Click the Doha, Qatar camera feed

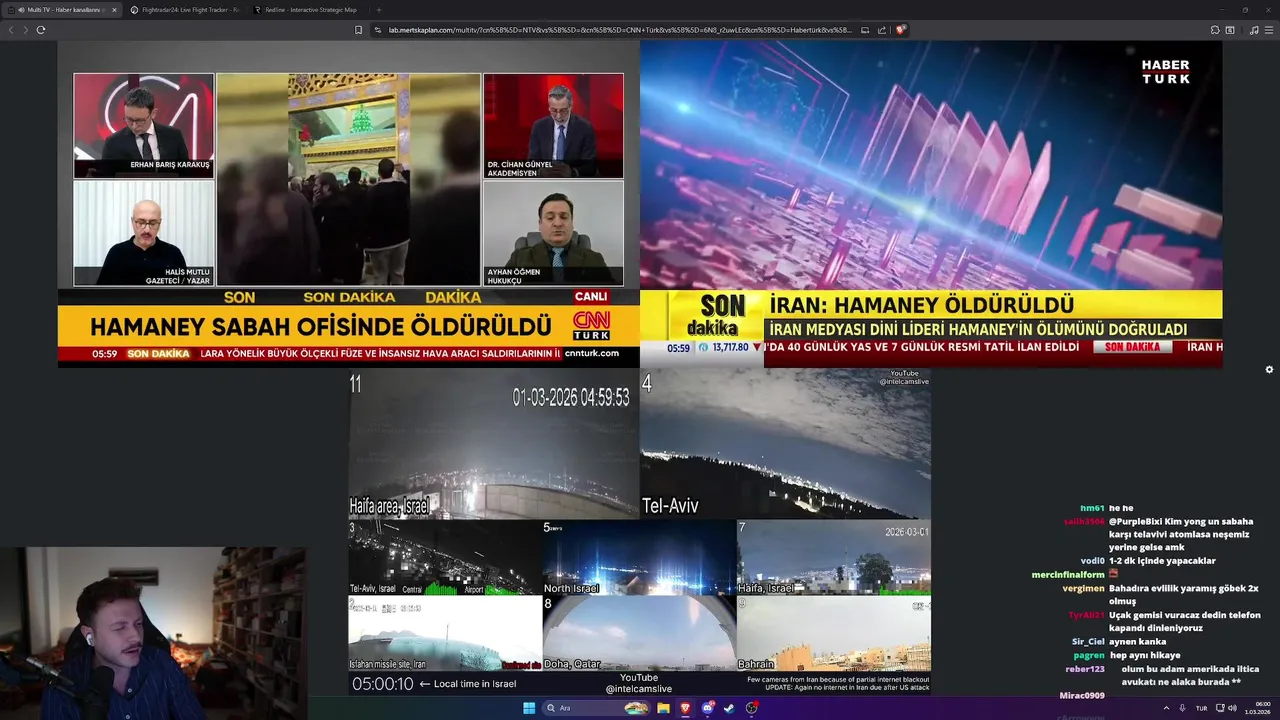pos(639,633)
